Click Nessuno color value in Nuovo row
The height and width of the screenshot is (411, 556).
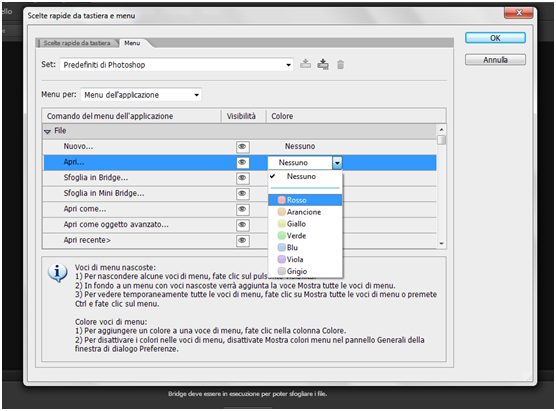point(300,146)
